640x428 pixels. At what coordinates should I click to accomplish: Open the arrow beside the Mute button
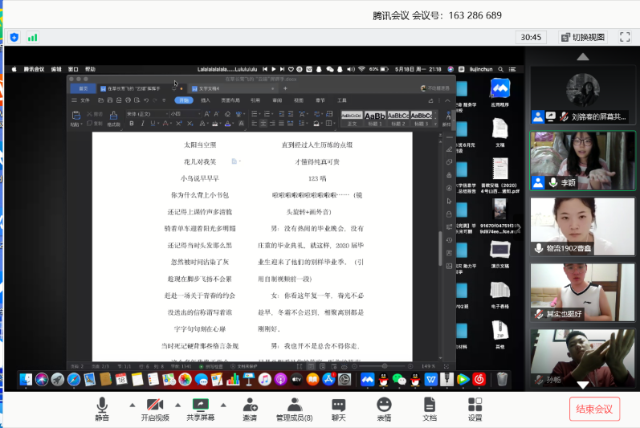(x=132, y=405)
